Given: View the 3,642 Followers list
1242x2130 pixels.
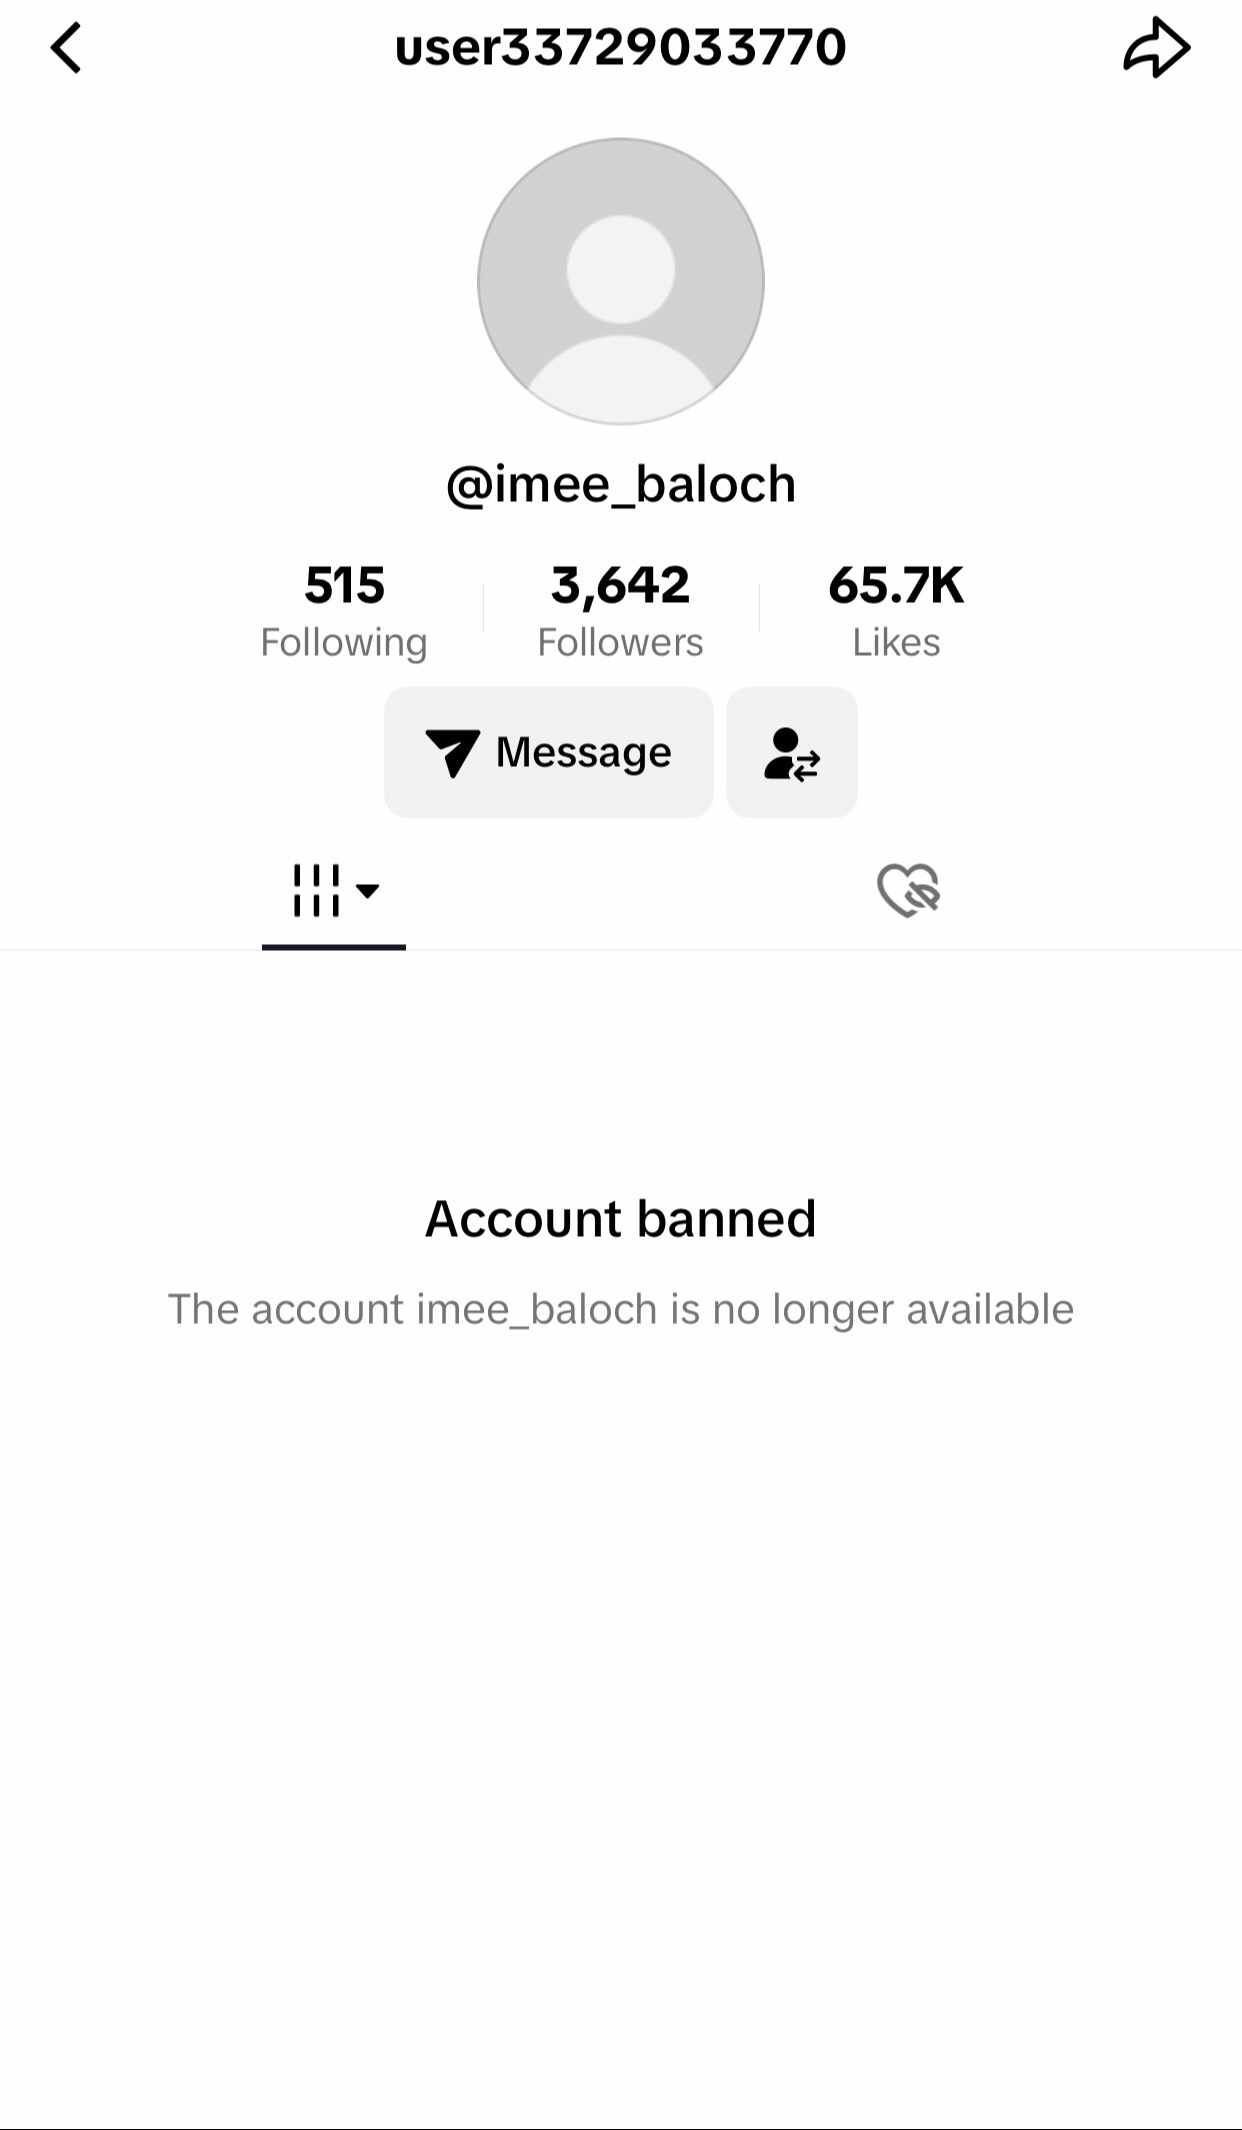Looking at the screenshot, I should click(x=620, y=610).
